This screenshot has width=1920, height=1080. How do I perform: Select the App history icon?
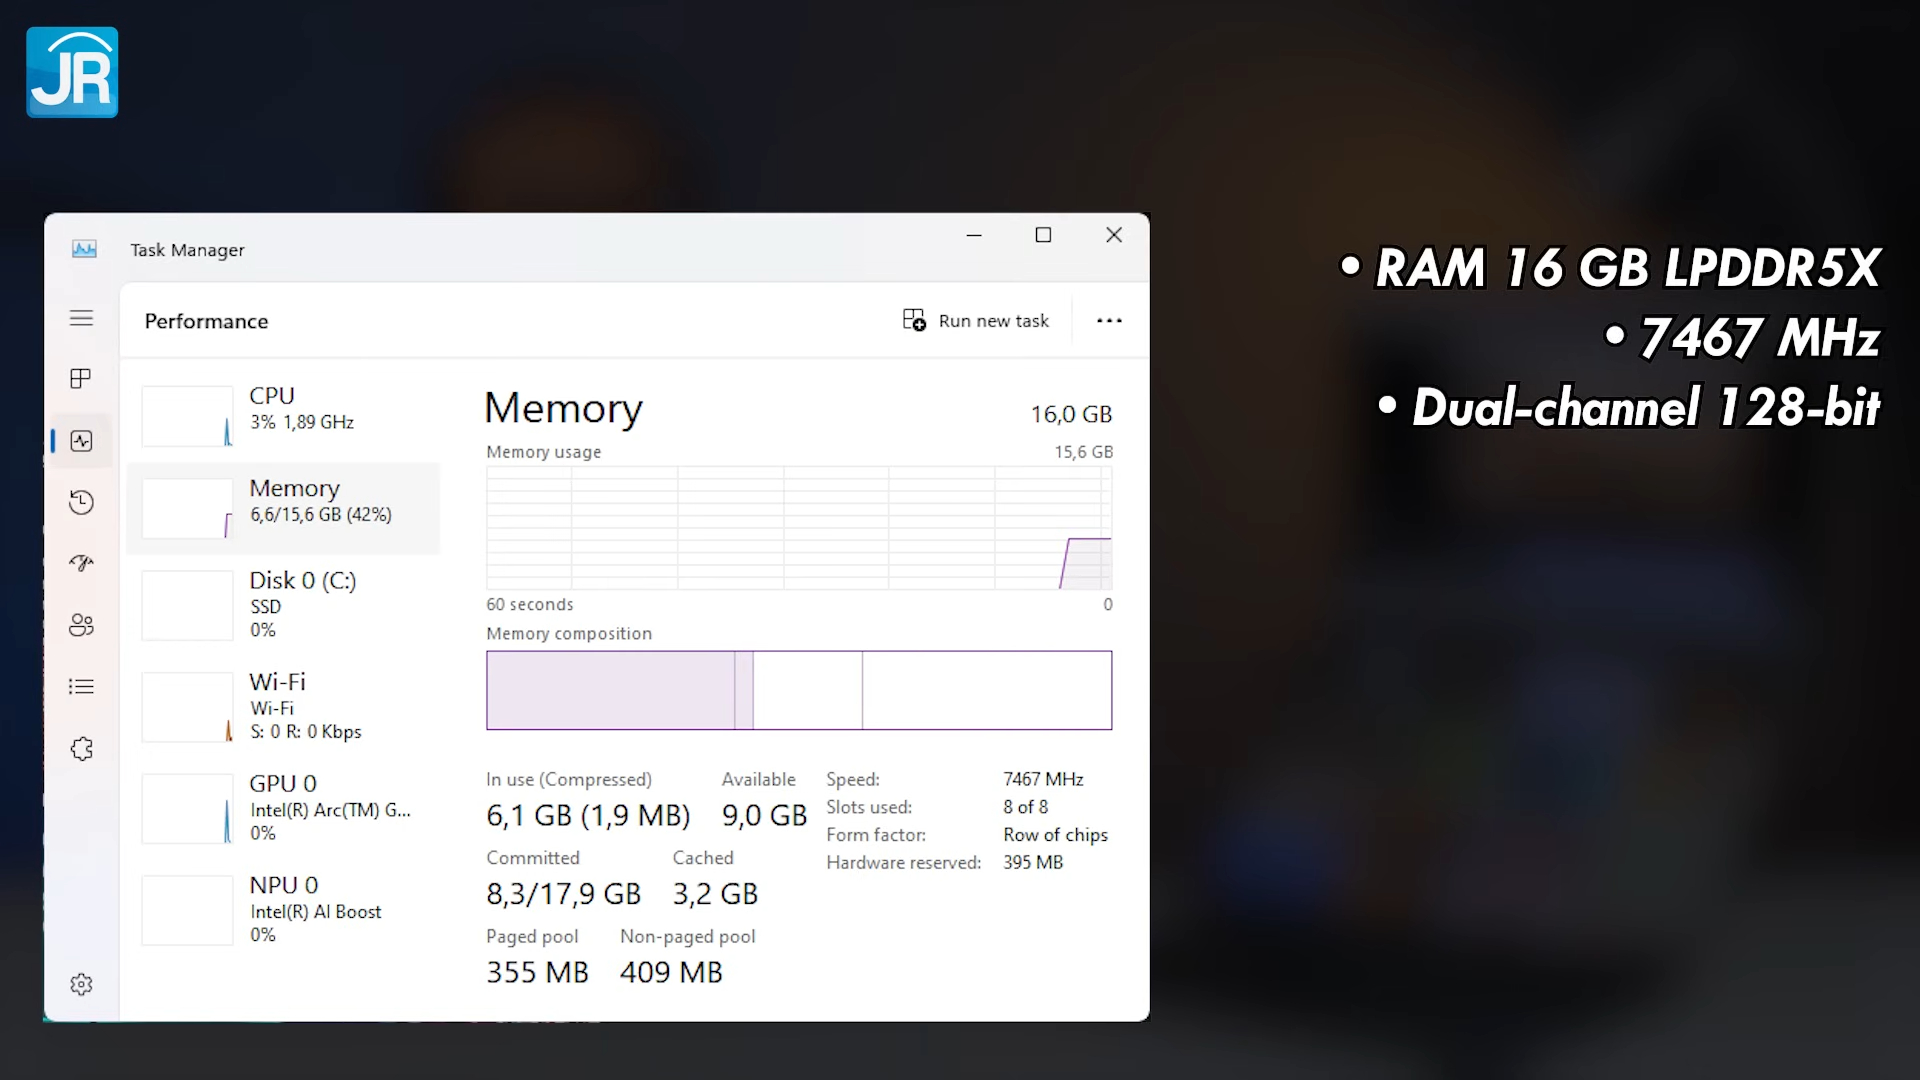(x=81, y=502)
